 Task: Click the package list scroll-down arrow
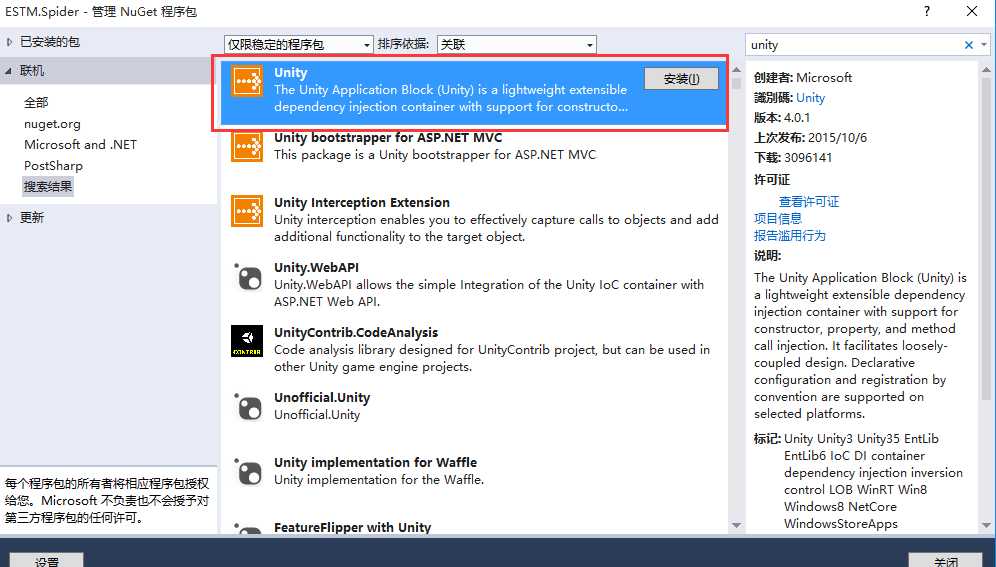click(x=736, y=525)
